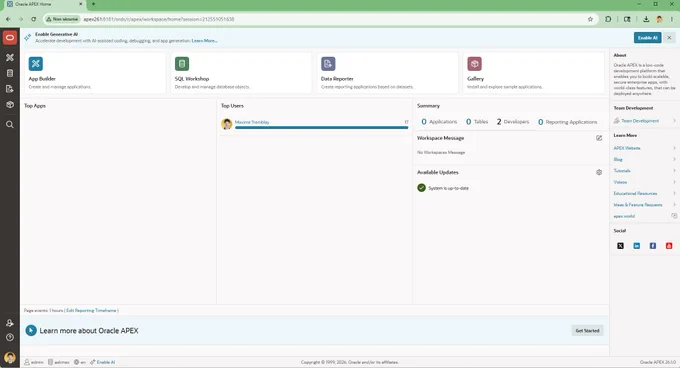Open Chrome's three-dot menu
The width and height of the screenshot is (680, 368).
(x=672, y=19)
